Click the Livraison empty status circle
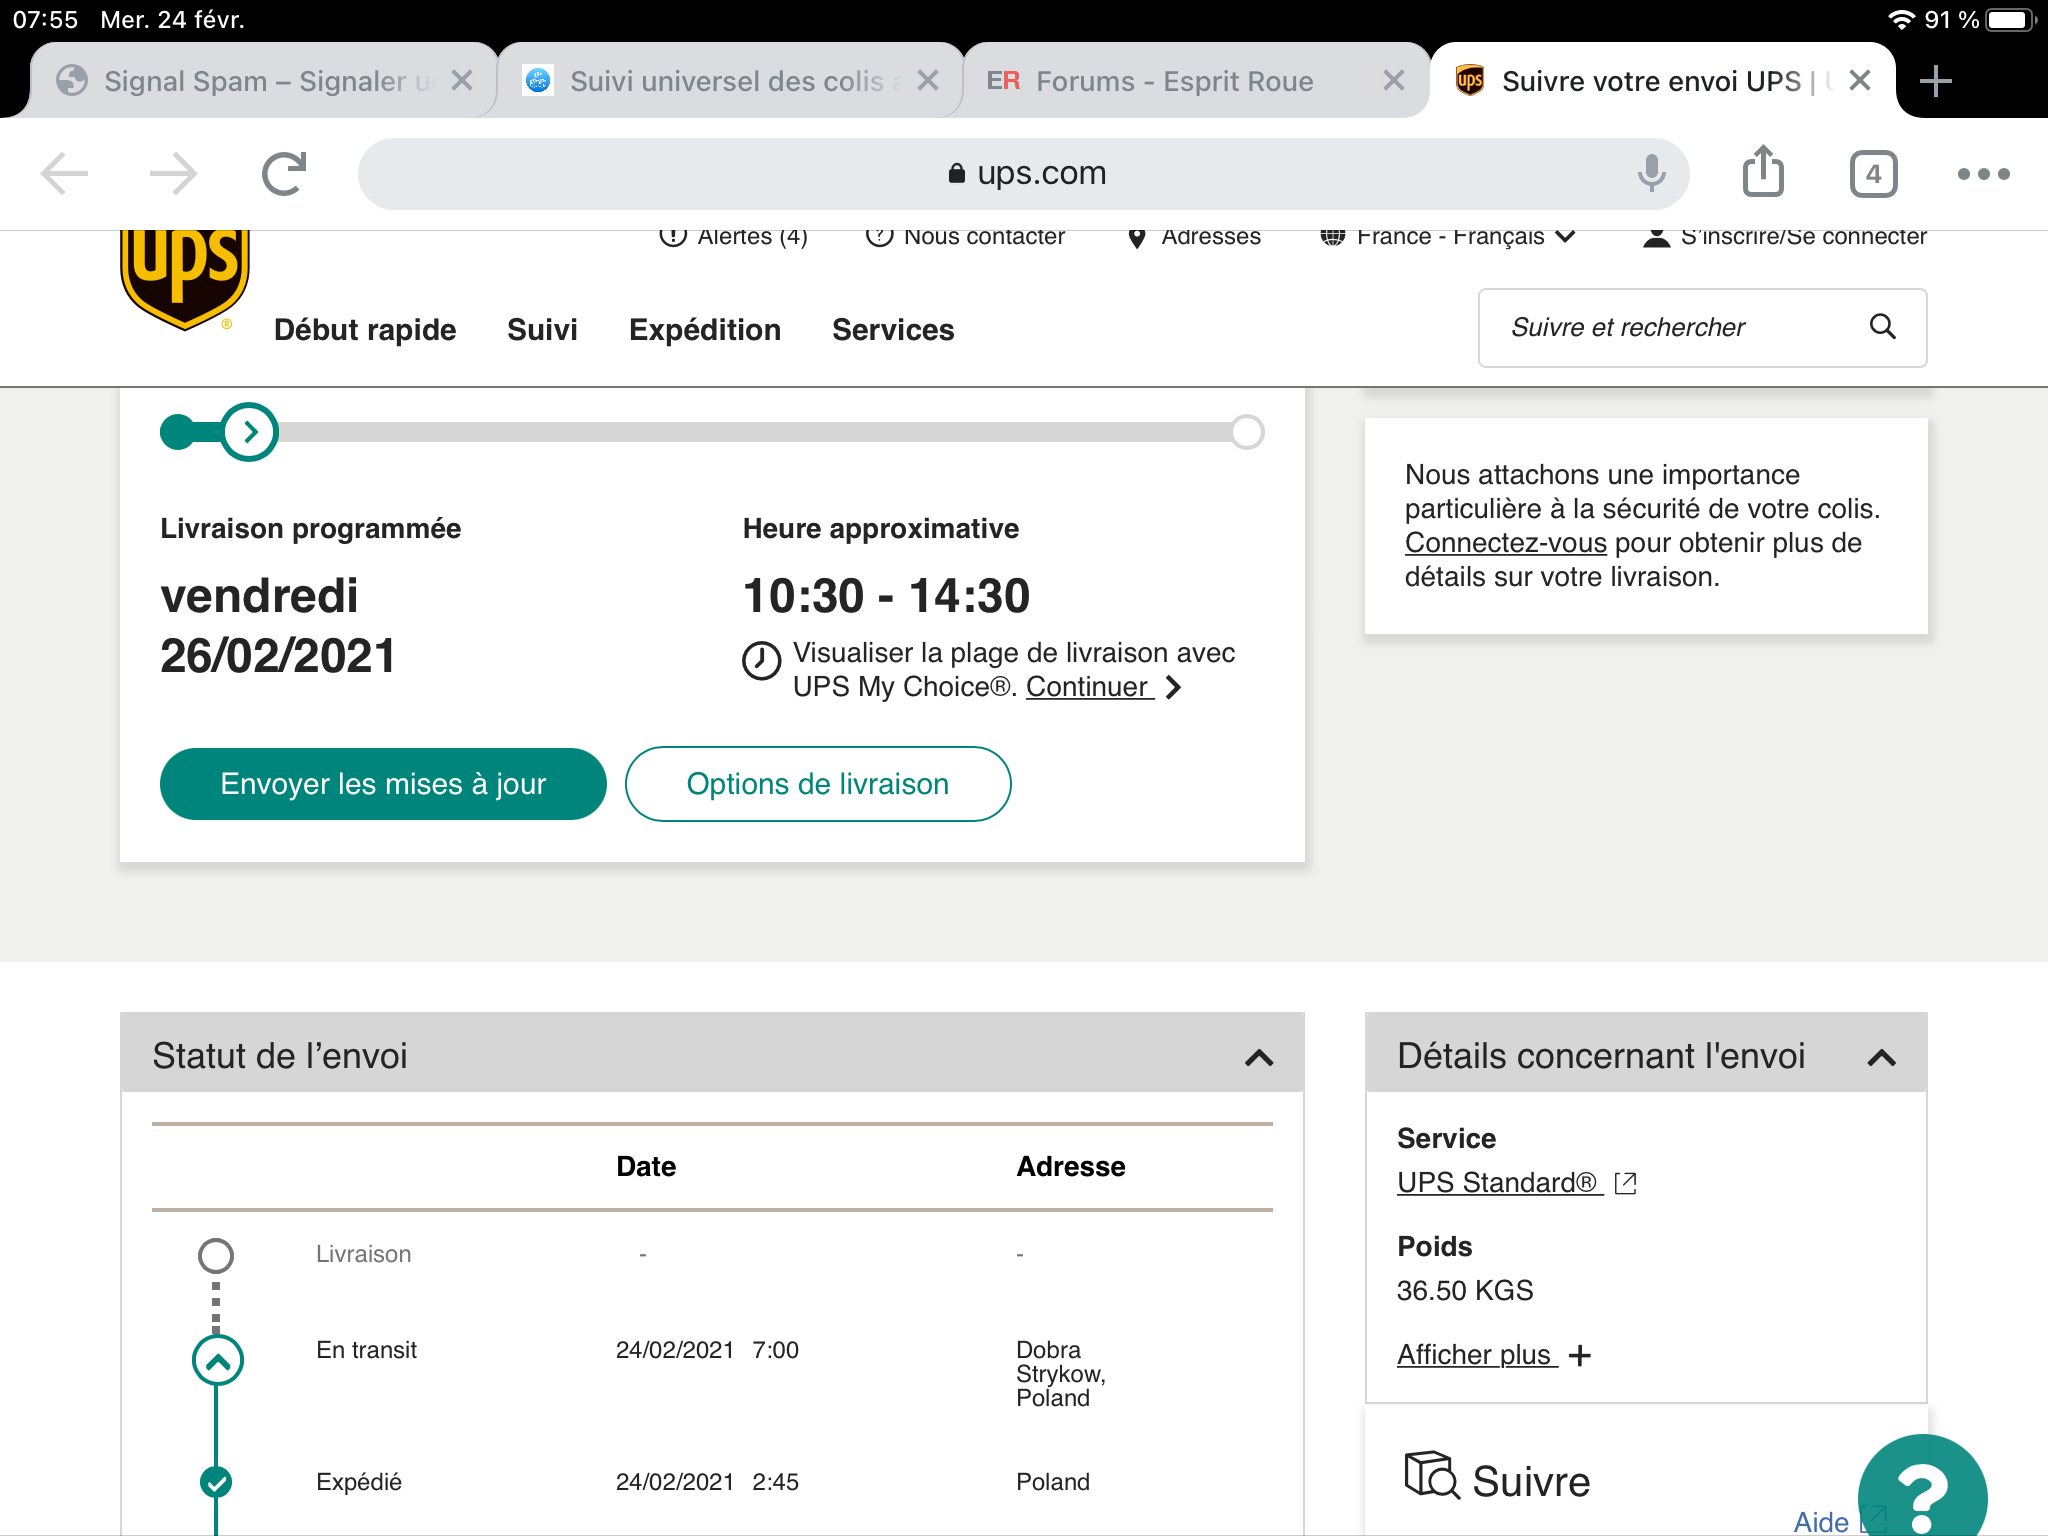This screenshot has height=1536, width=2048. click(x=216, y=1255)
